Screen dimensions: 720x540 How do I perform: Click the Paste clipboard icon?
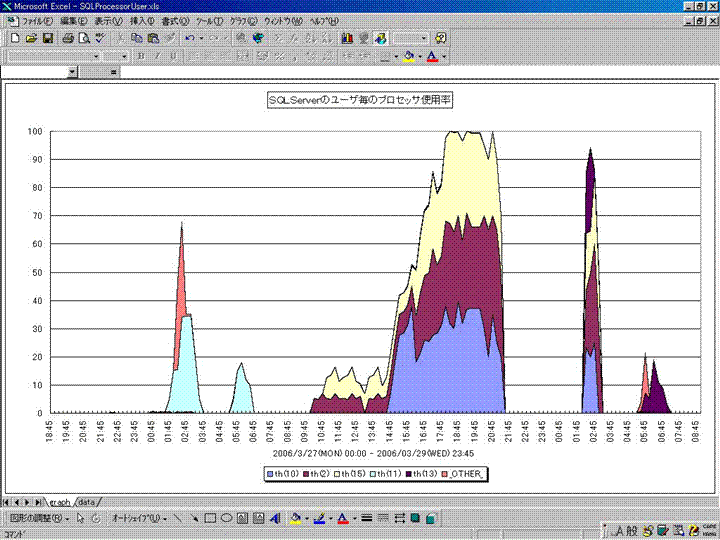coord(153,38)
